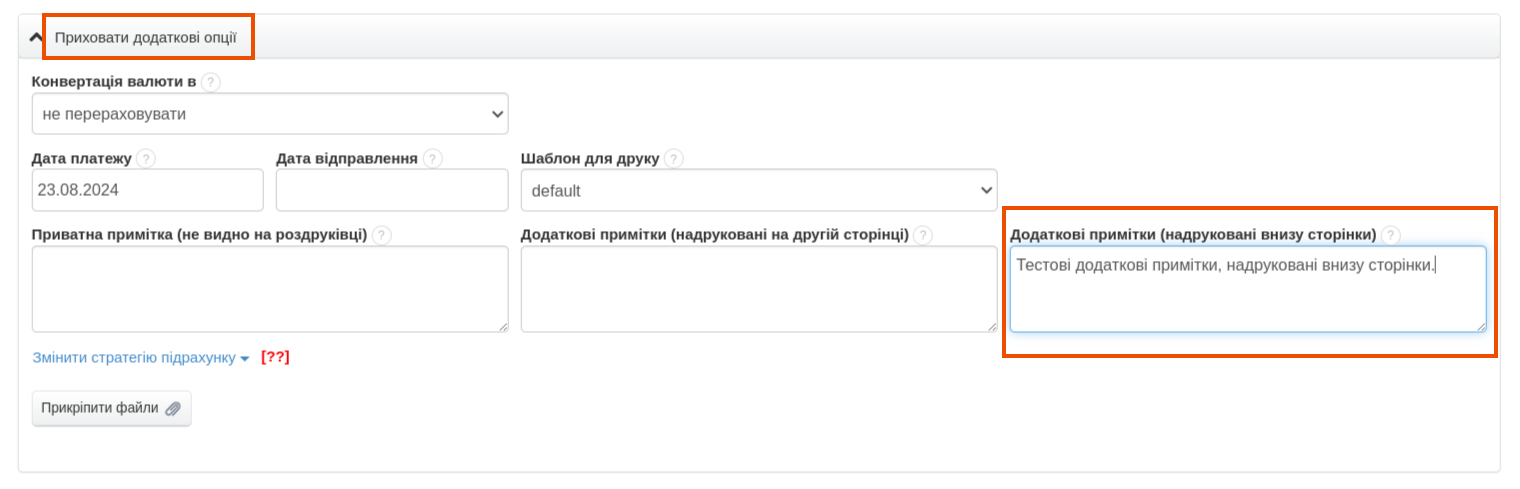Focus the 'Дата платежу' date field
Screen dimensions: 1520x489
click(148, 190)
